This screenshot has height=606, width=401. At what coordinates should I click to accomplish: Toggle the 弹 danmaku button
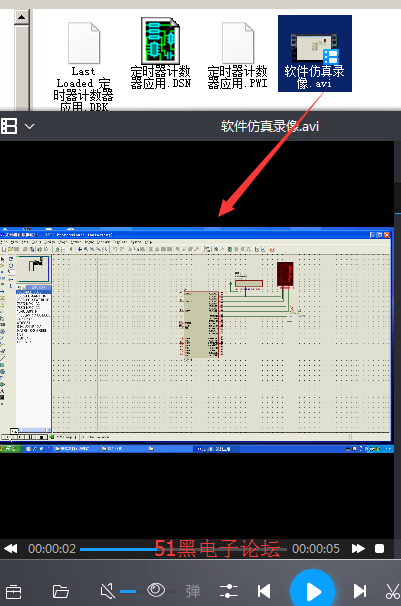[192, 591]
